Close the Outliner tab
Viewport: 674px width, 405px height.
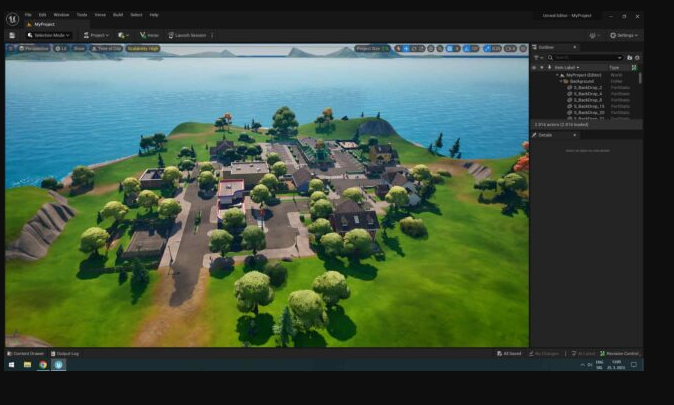[x=575, y=47]
